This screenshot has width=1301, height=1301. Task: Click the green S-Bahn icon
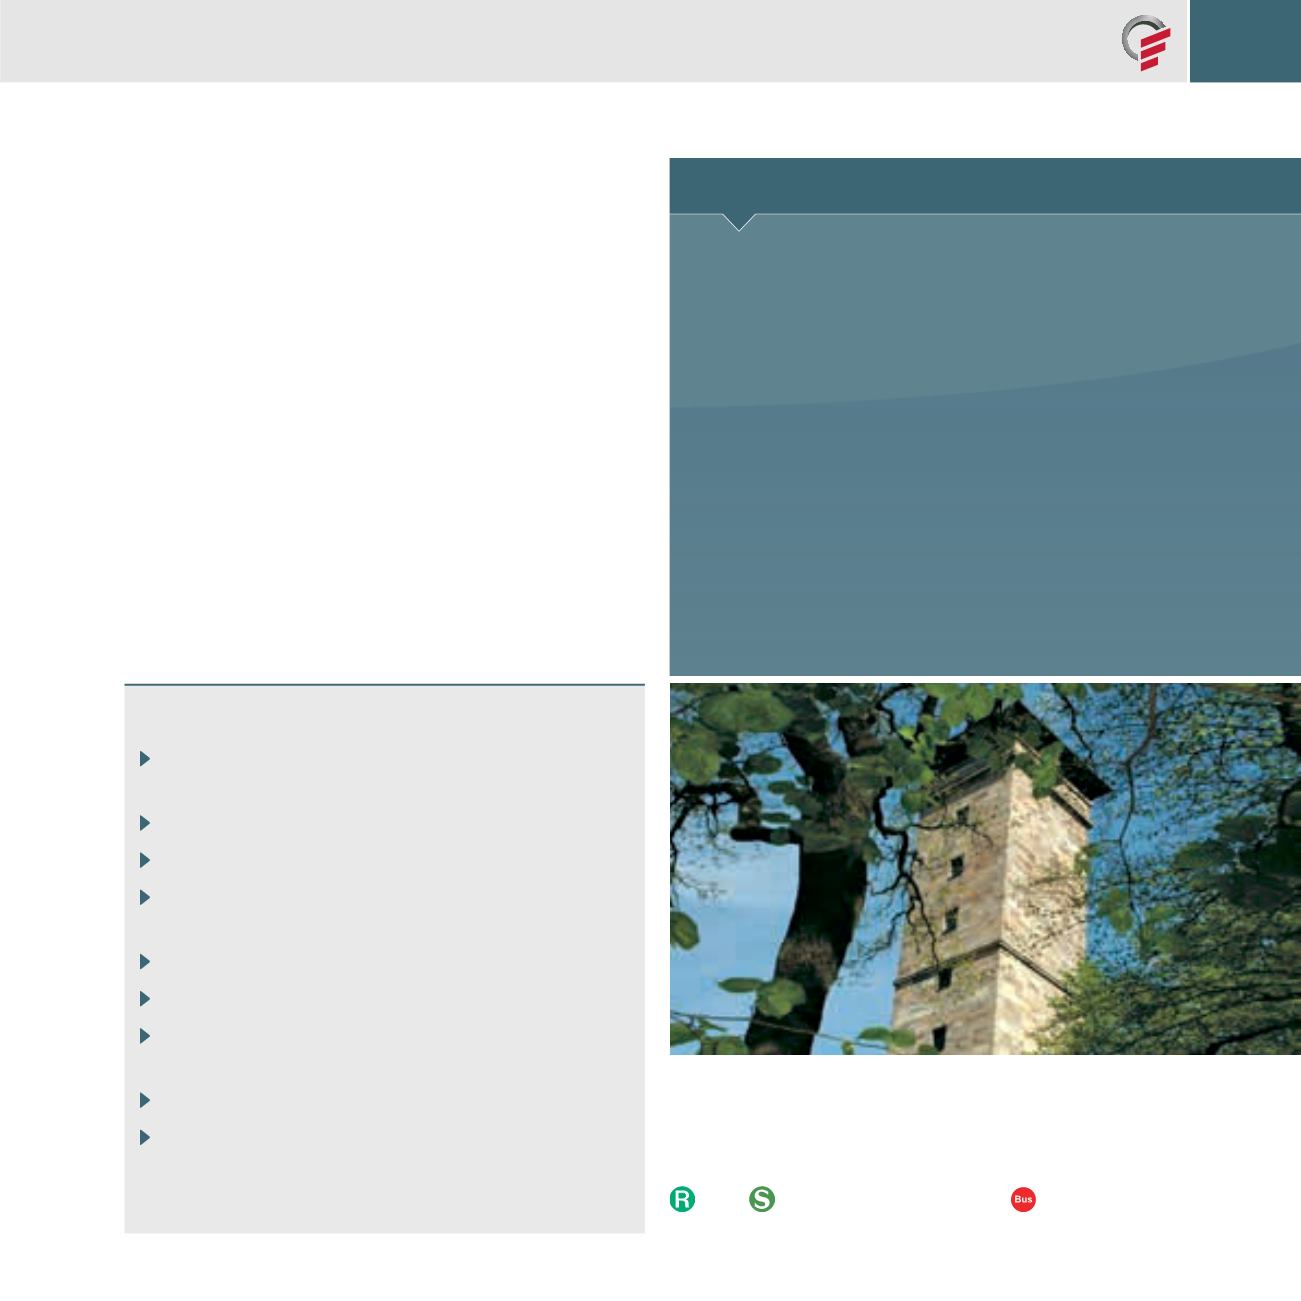pos(762,1200)
